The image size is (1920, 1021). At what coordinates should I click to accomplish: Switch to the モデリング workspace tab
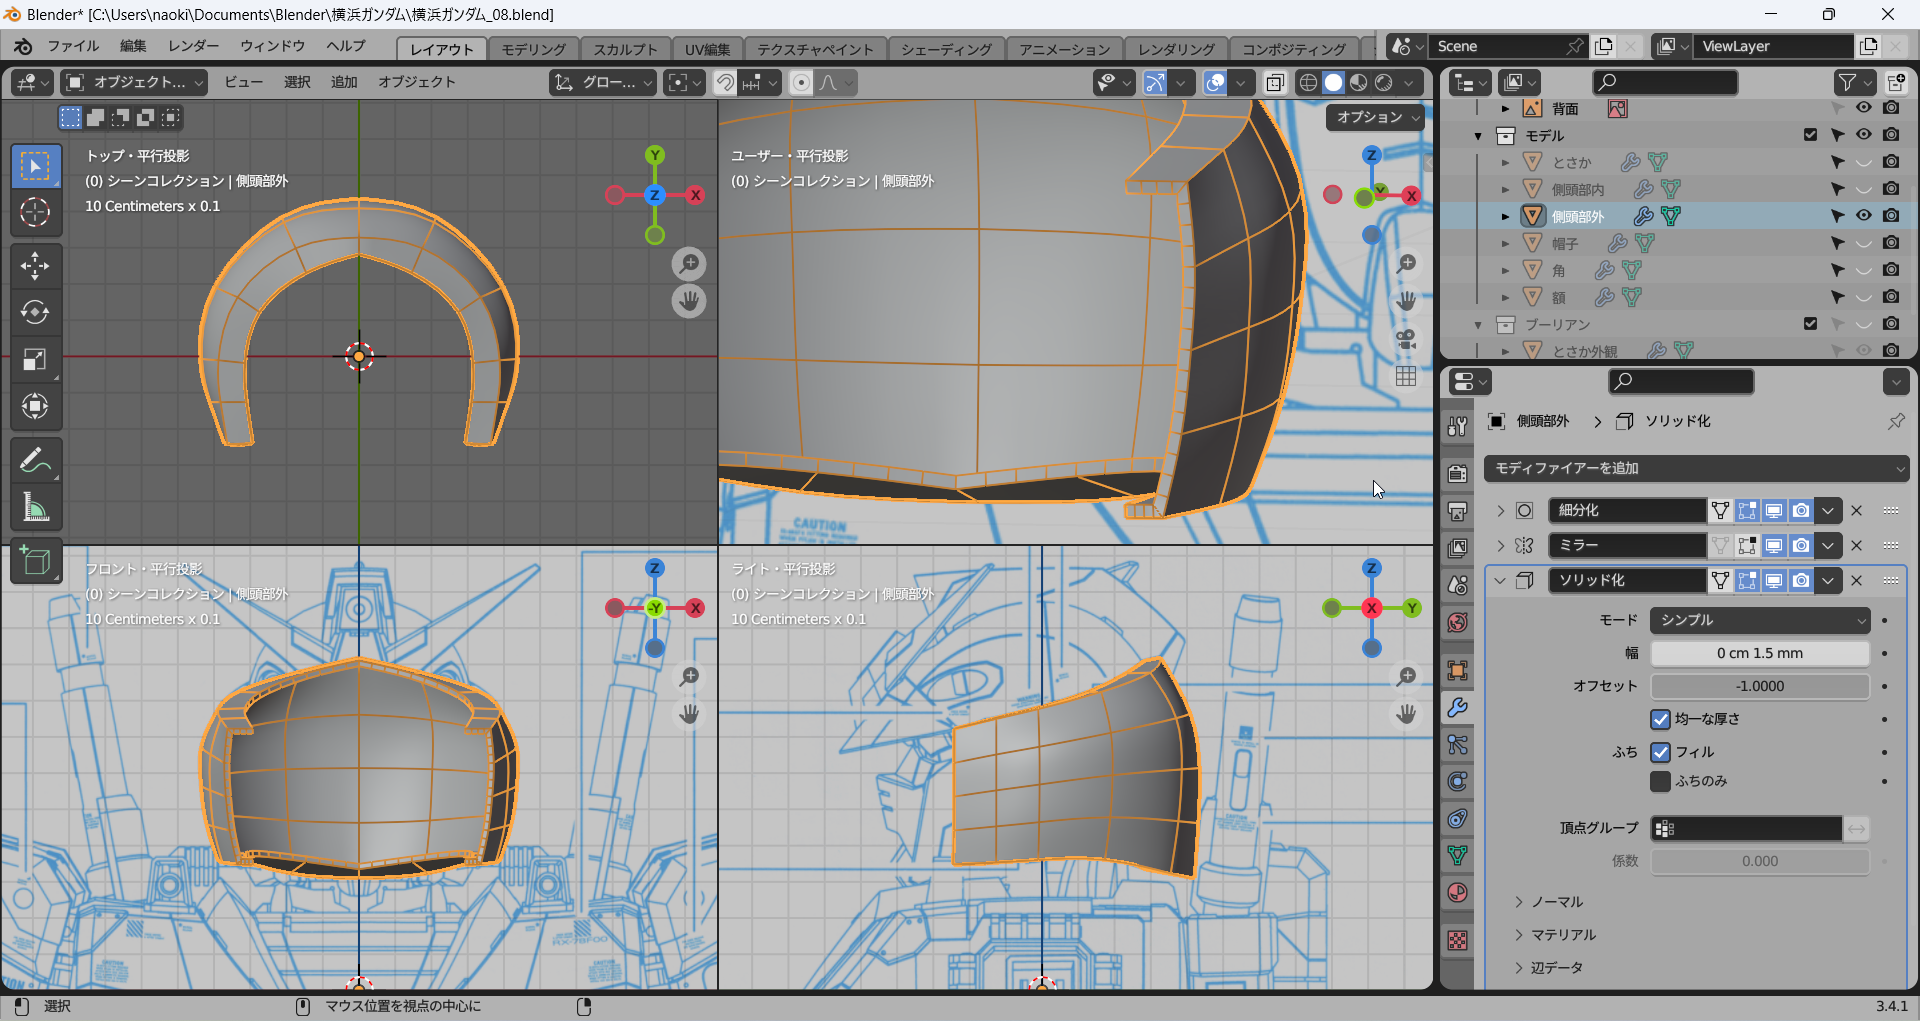point(533,49)
